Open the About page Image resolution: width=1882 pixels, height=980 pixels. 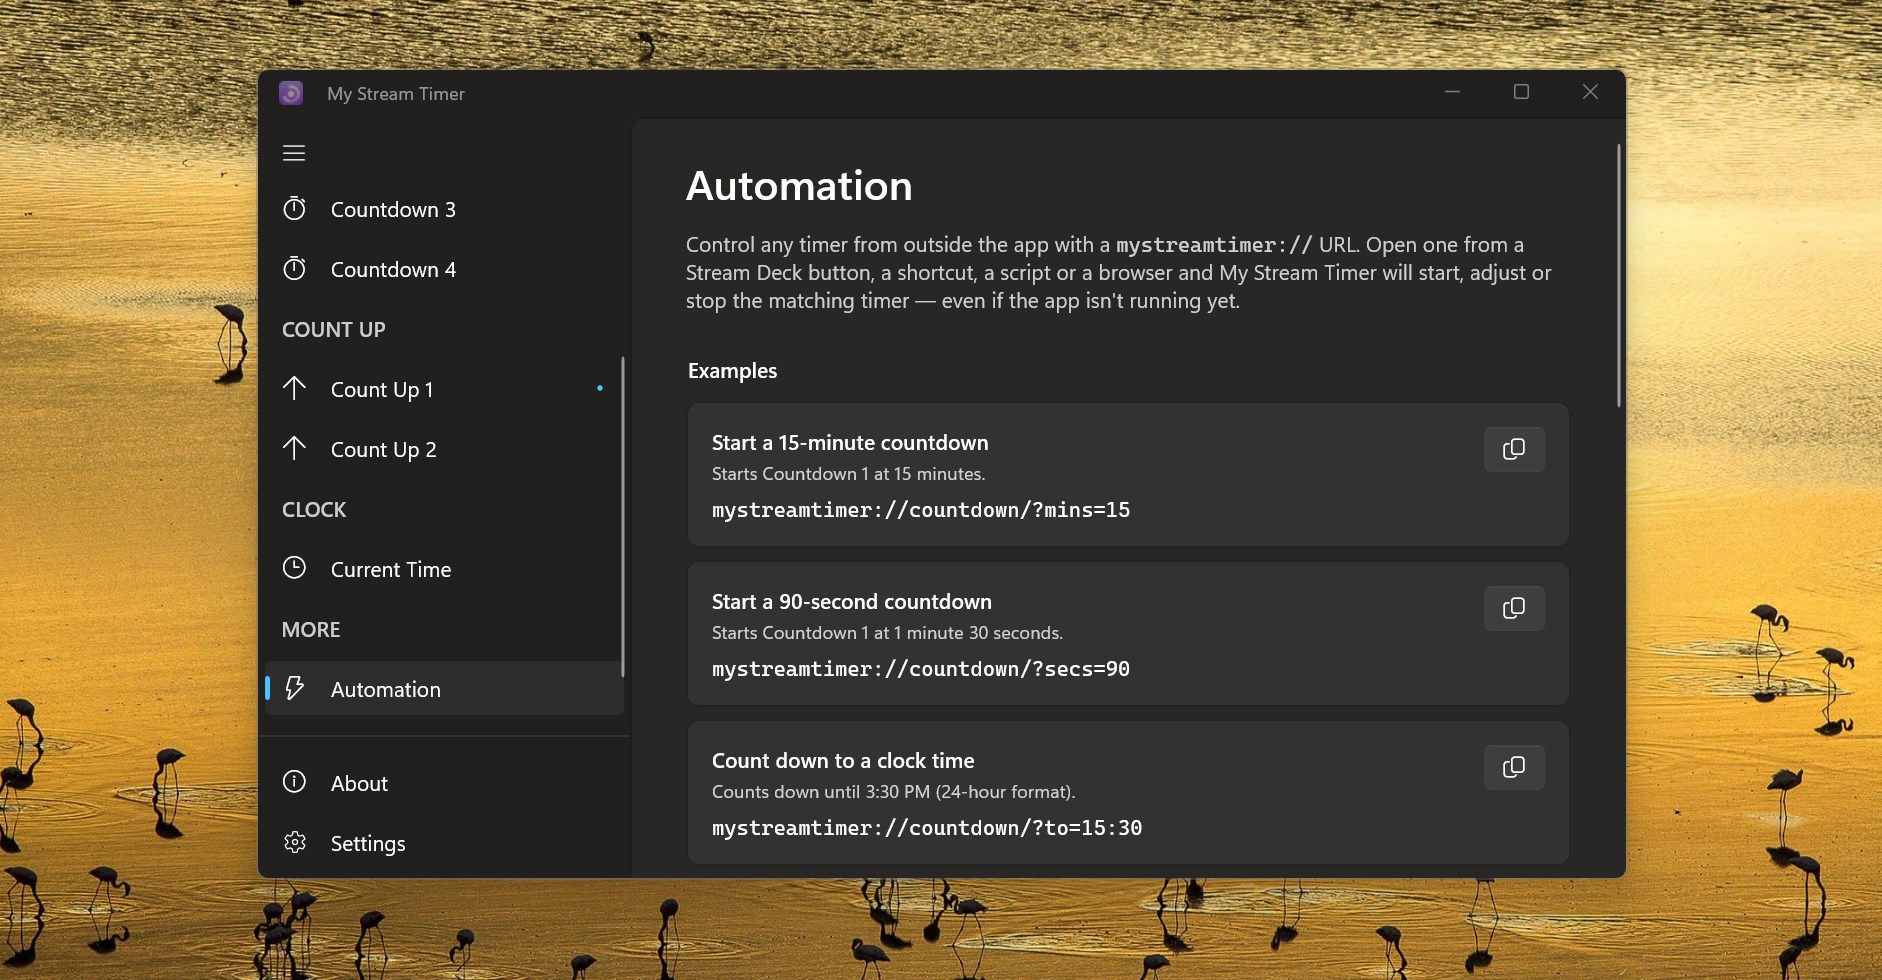(444, 783)
